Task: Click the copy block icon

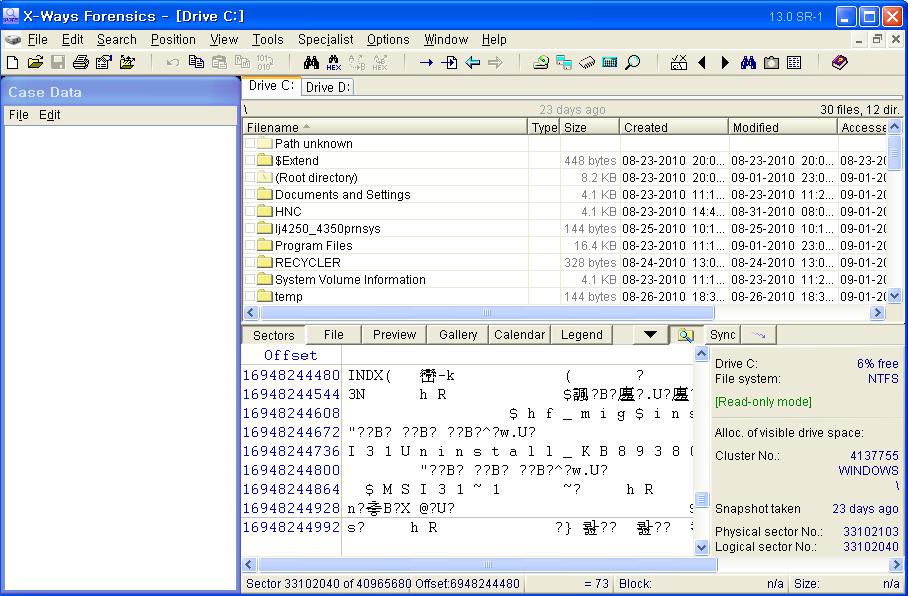Action: point(196,63)
